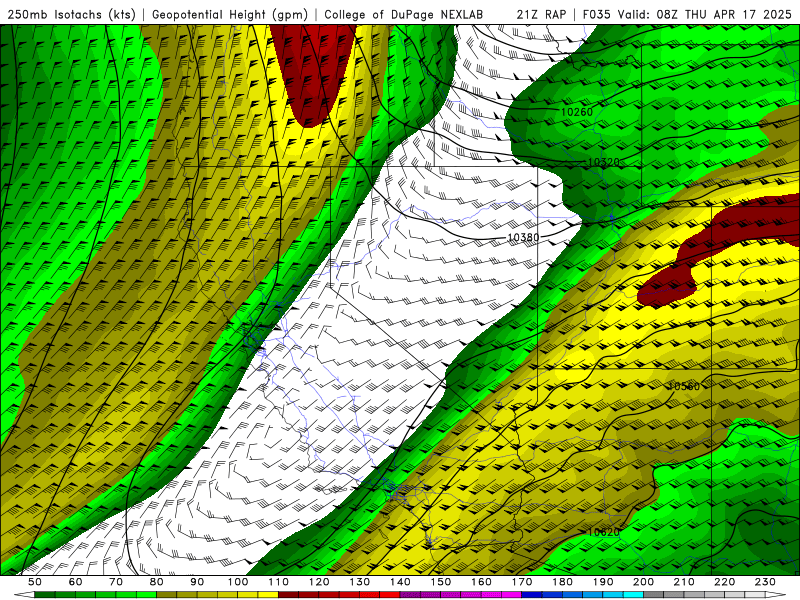
Task: Click the olive swatch right of 80
Action: pos(167,595)
